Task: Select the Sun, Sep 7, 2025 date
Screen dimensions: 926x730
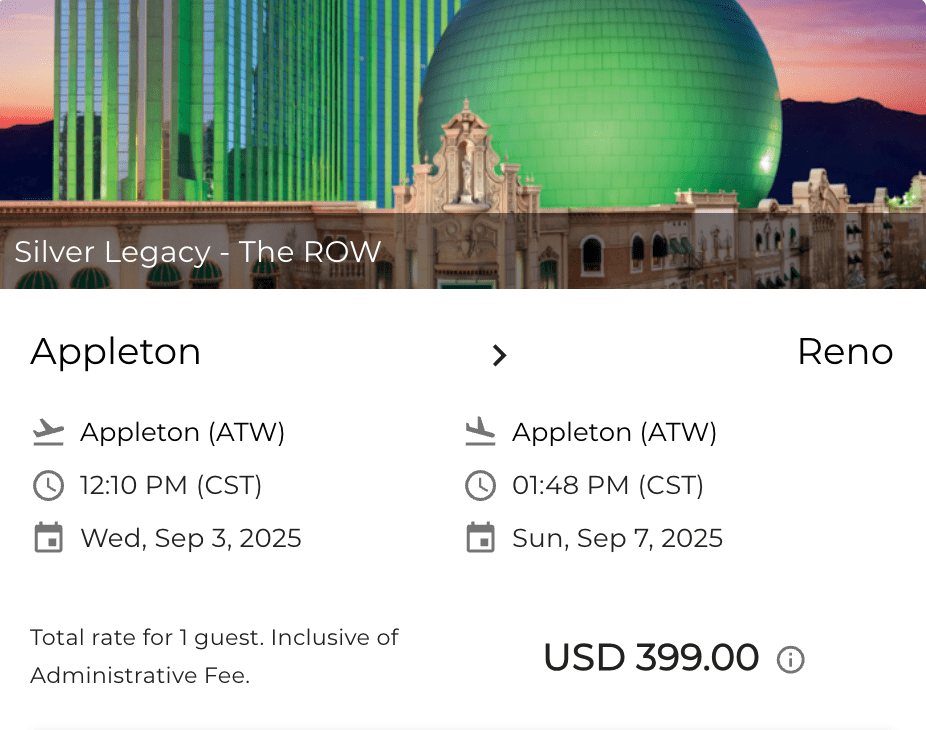Action: tap(617, 538)
